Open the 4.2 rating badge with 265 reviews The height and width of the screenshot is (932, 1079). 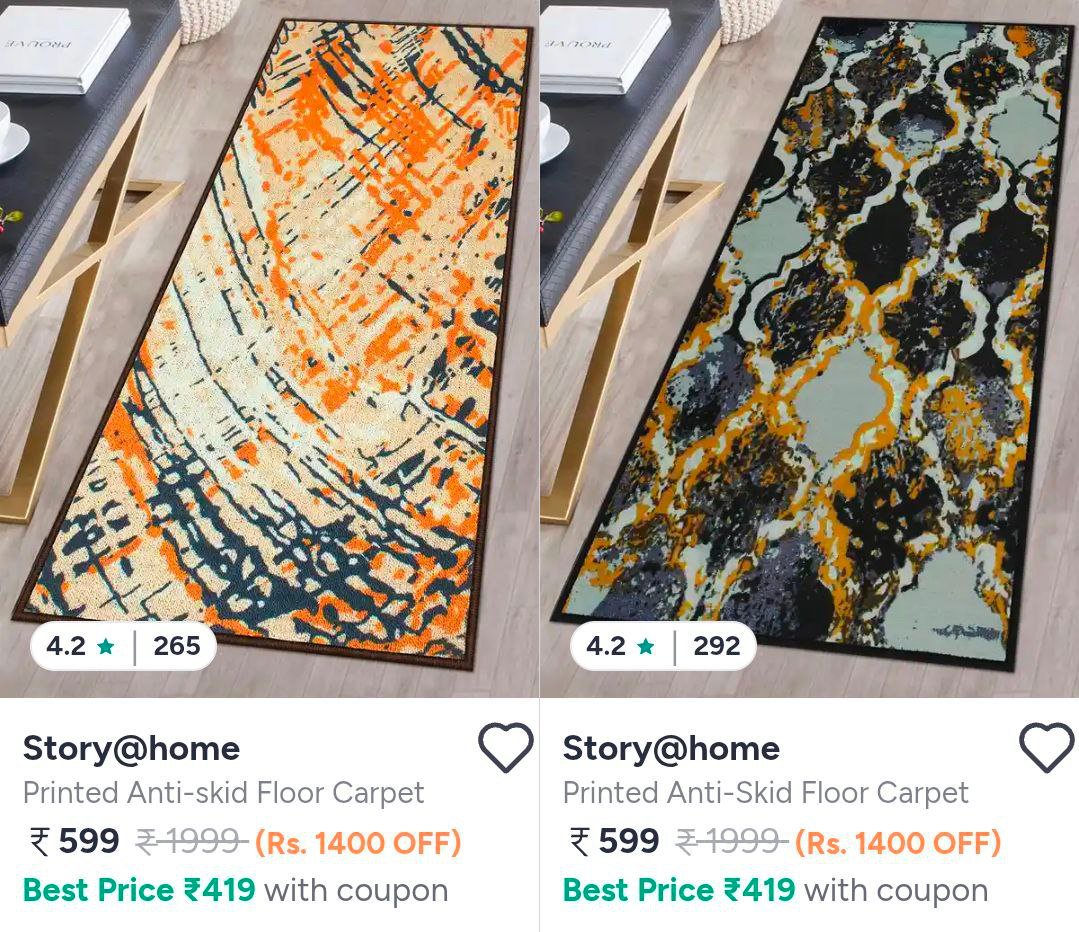(x=123, y=646)
